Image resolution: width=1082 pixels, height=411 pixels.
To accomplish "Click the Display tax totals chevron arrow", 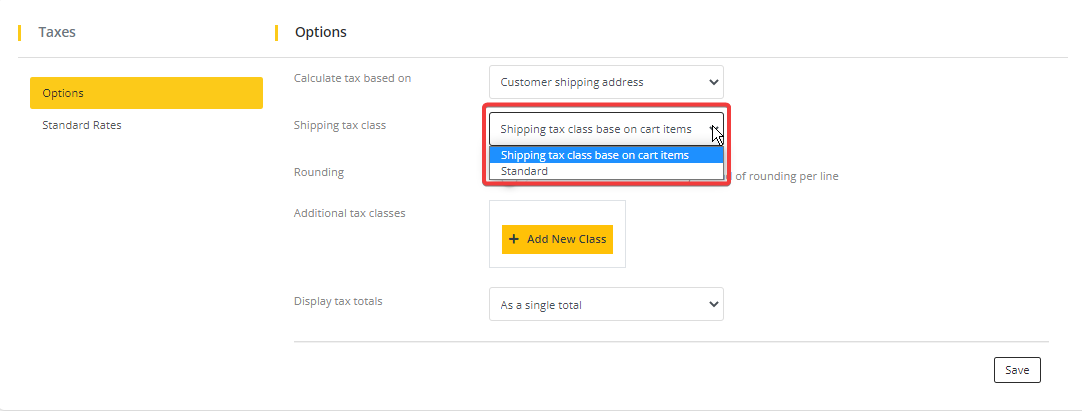I will pos(713,304).
